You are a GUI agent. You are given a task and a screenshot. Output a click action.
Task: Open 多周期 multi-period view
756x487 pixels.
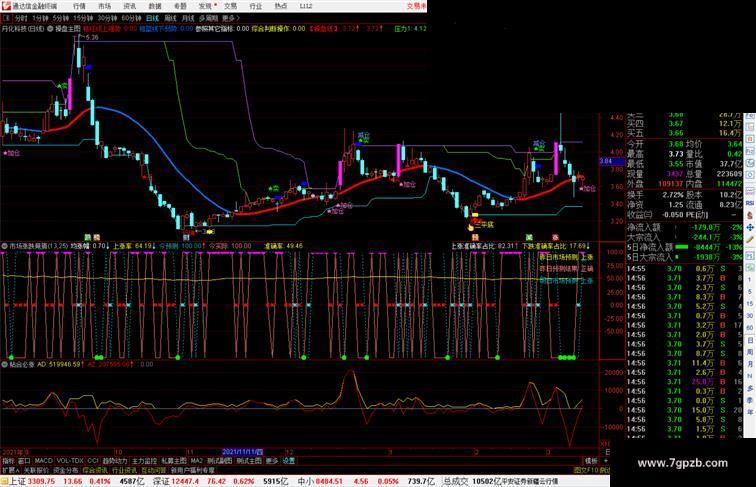tap(208, 18)
